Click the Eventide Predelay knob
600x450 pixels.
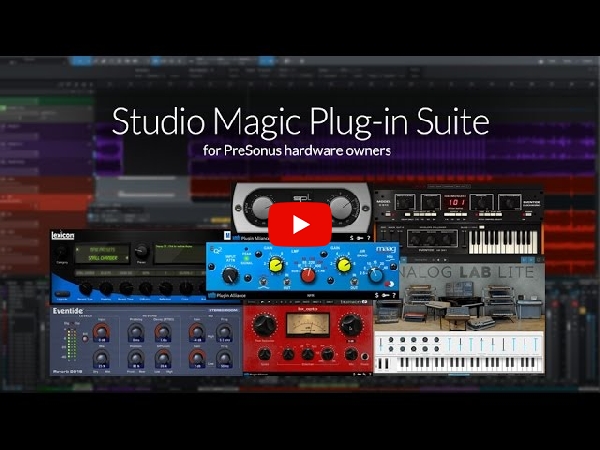(135, 331)
